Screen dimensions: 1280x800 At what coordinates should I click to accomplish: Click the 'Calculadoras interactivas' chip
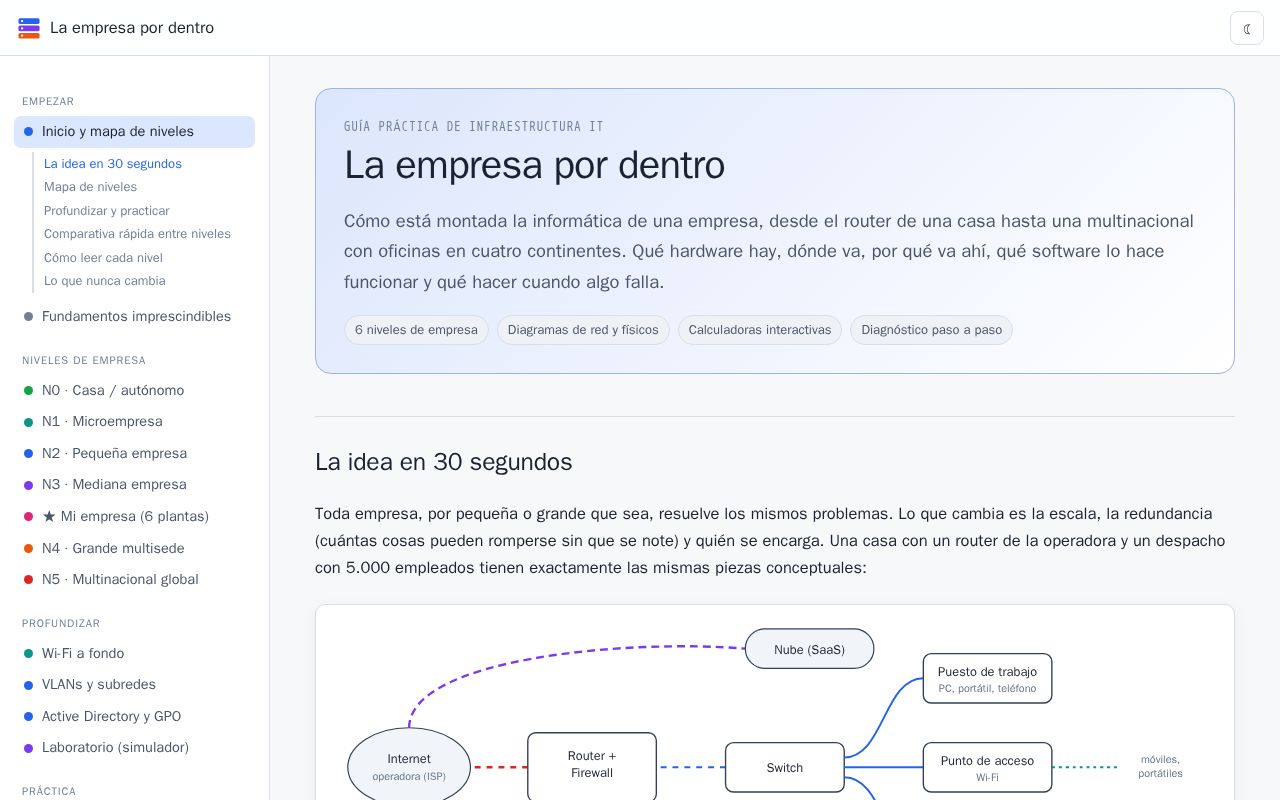[760, 330]
